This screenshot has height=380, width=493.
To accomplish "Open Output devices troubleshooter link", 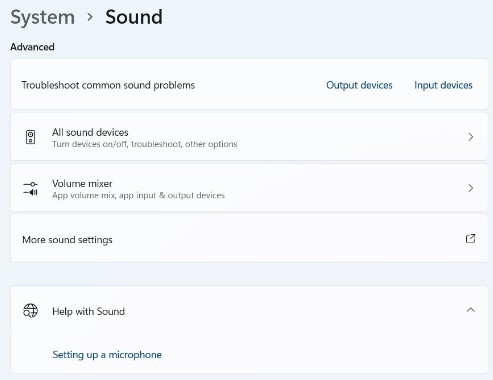I will (359, 85).
